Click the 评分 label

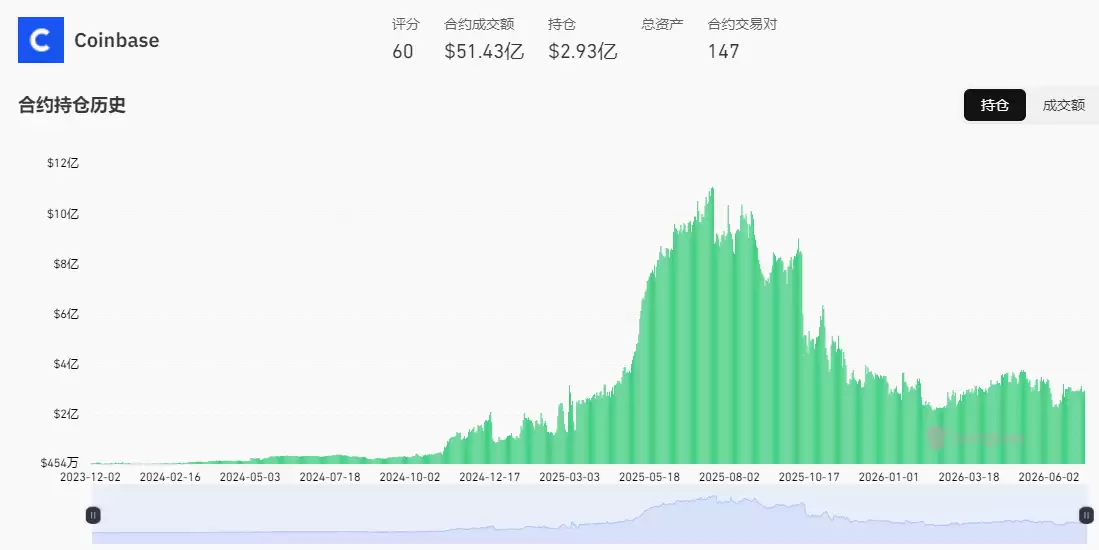pos(405,24)
